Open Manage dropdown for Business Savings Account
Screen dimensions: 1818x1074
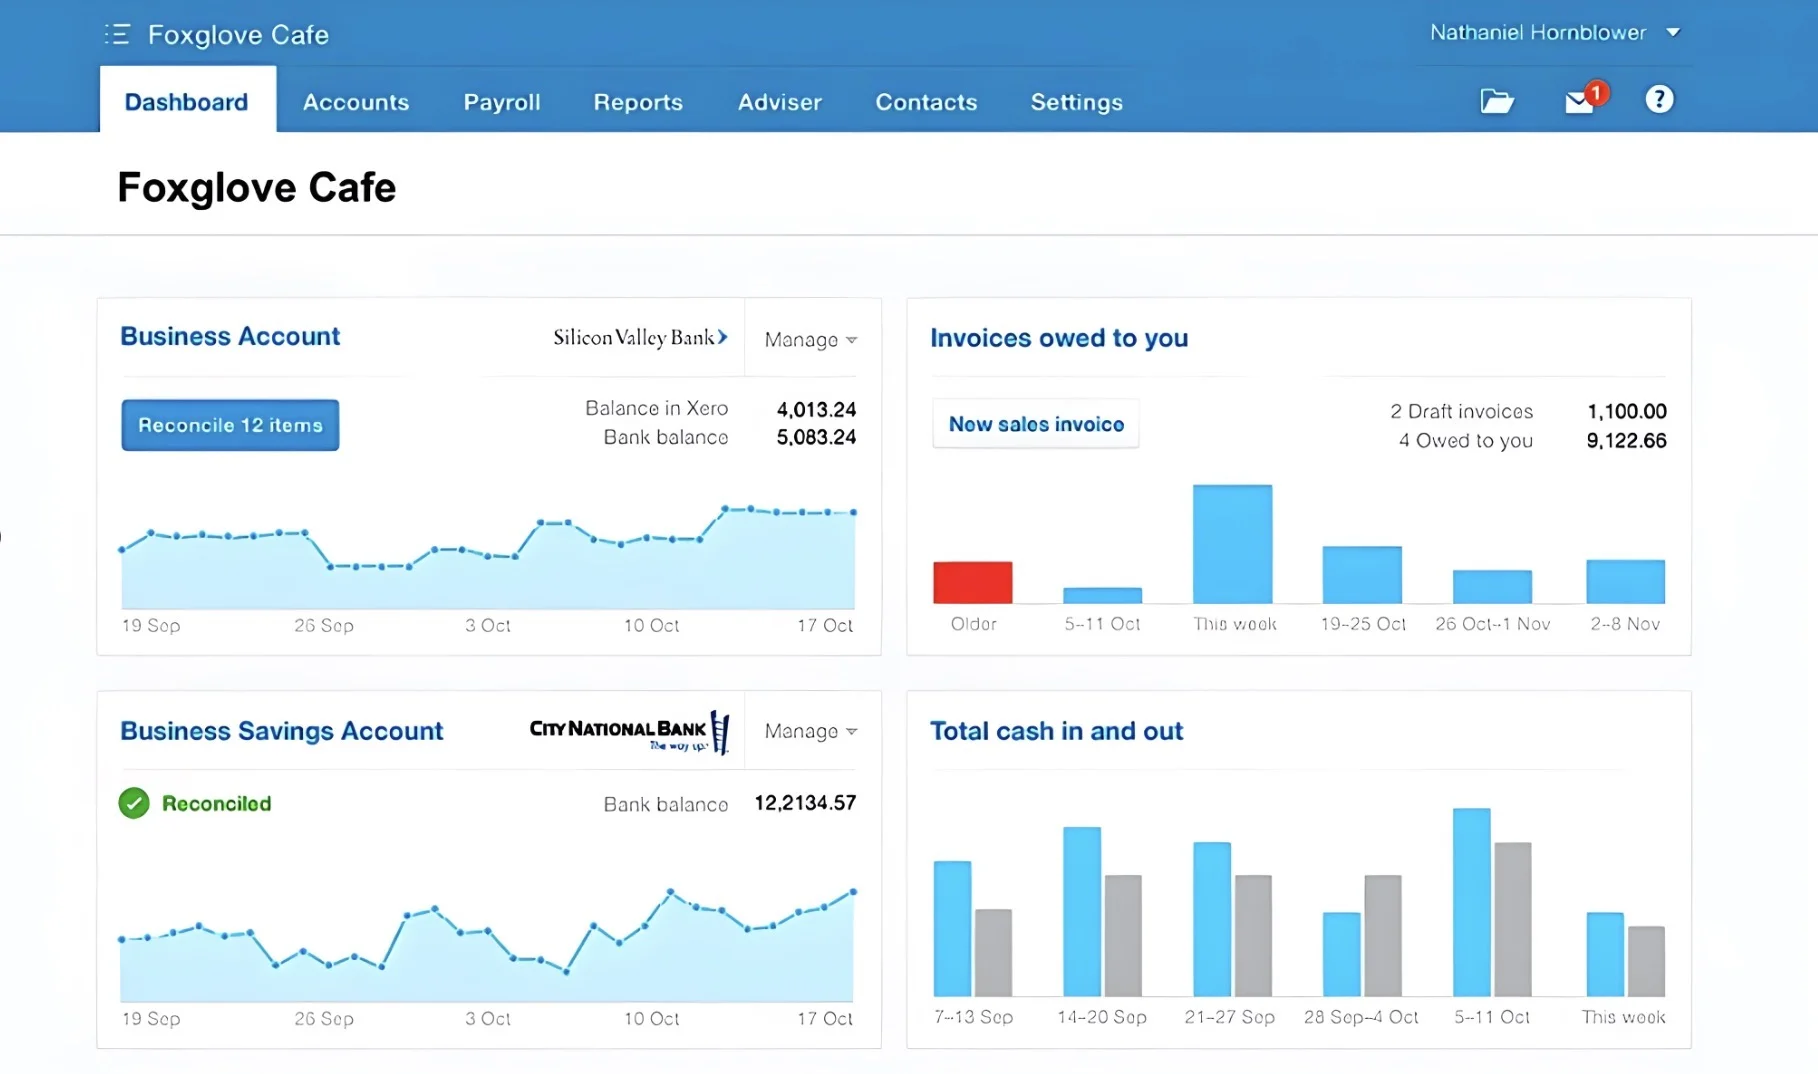coord(811,731)
